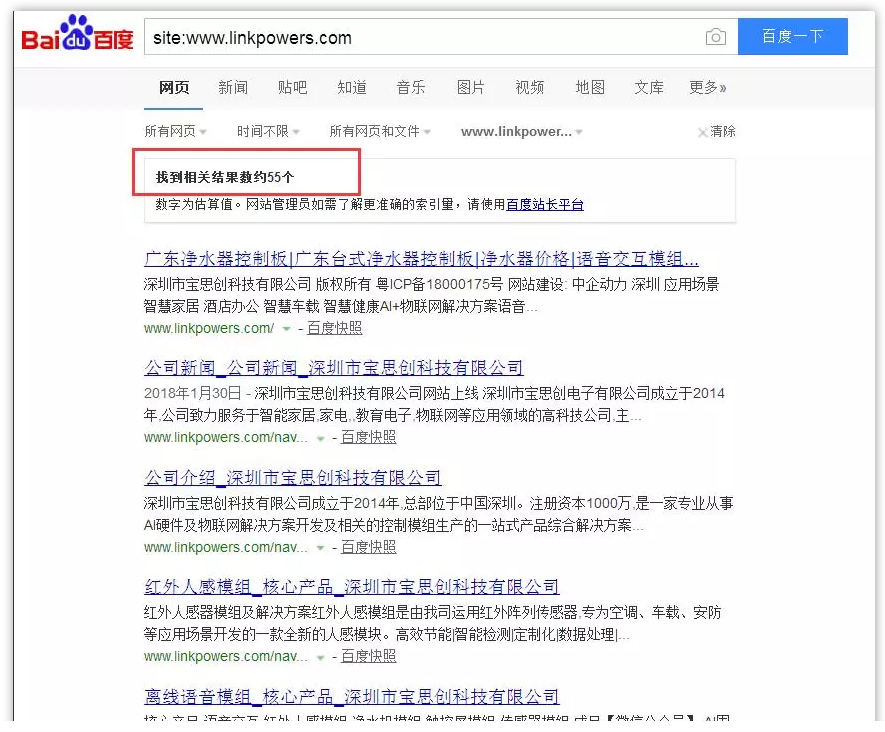Viewport: 885px width, 732px height.
Task: Open the 文库 tab
Action: (649, 87)
